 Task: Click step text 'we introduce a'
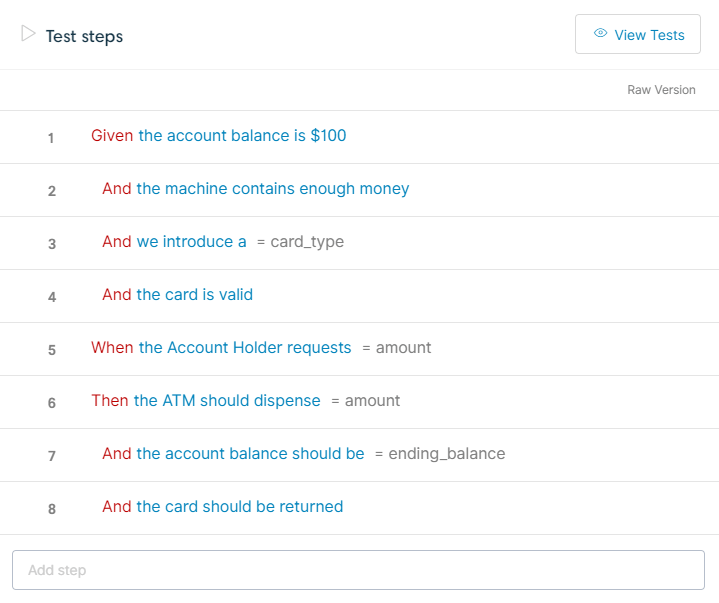pyautogui.click(x=191, y=241)
